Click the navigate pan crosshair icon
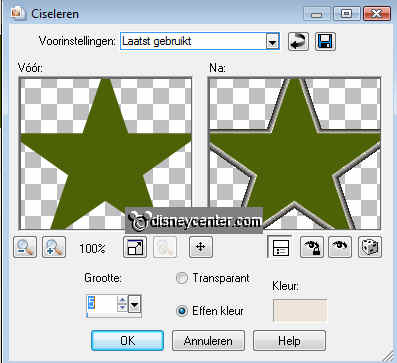The width and height of the screenshot is (397, 363). click(x=200, y=247)
